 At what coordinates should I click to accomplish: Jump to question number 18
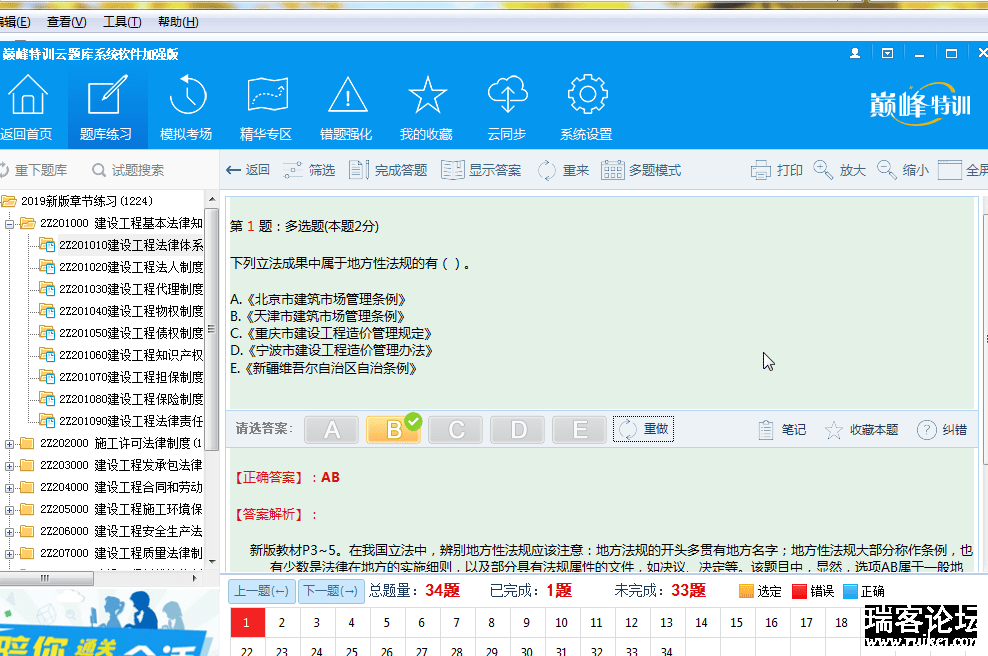click(841, 623)
